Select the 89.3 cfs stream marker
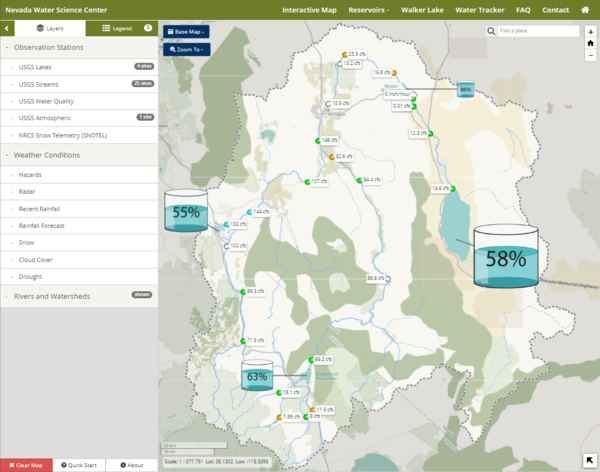 [x=243, y=292]
